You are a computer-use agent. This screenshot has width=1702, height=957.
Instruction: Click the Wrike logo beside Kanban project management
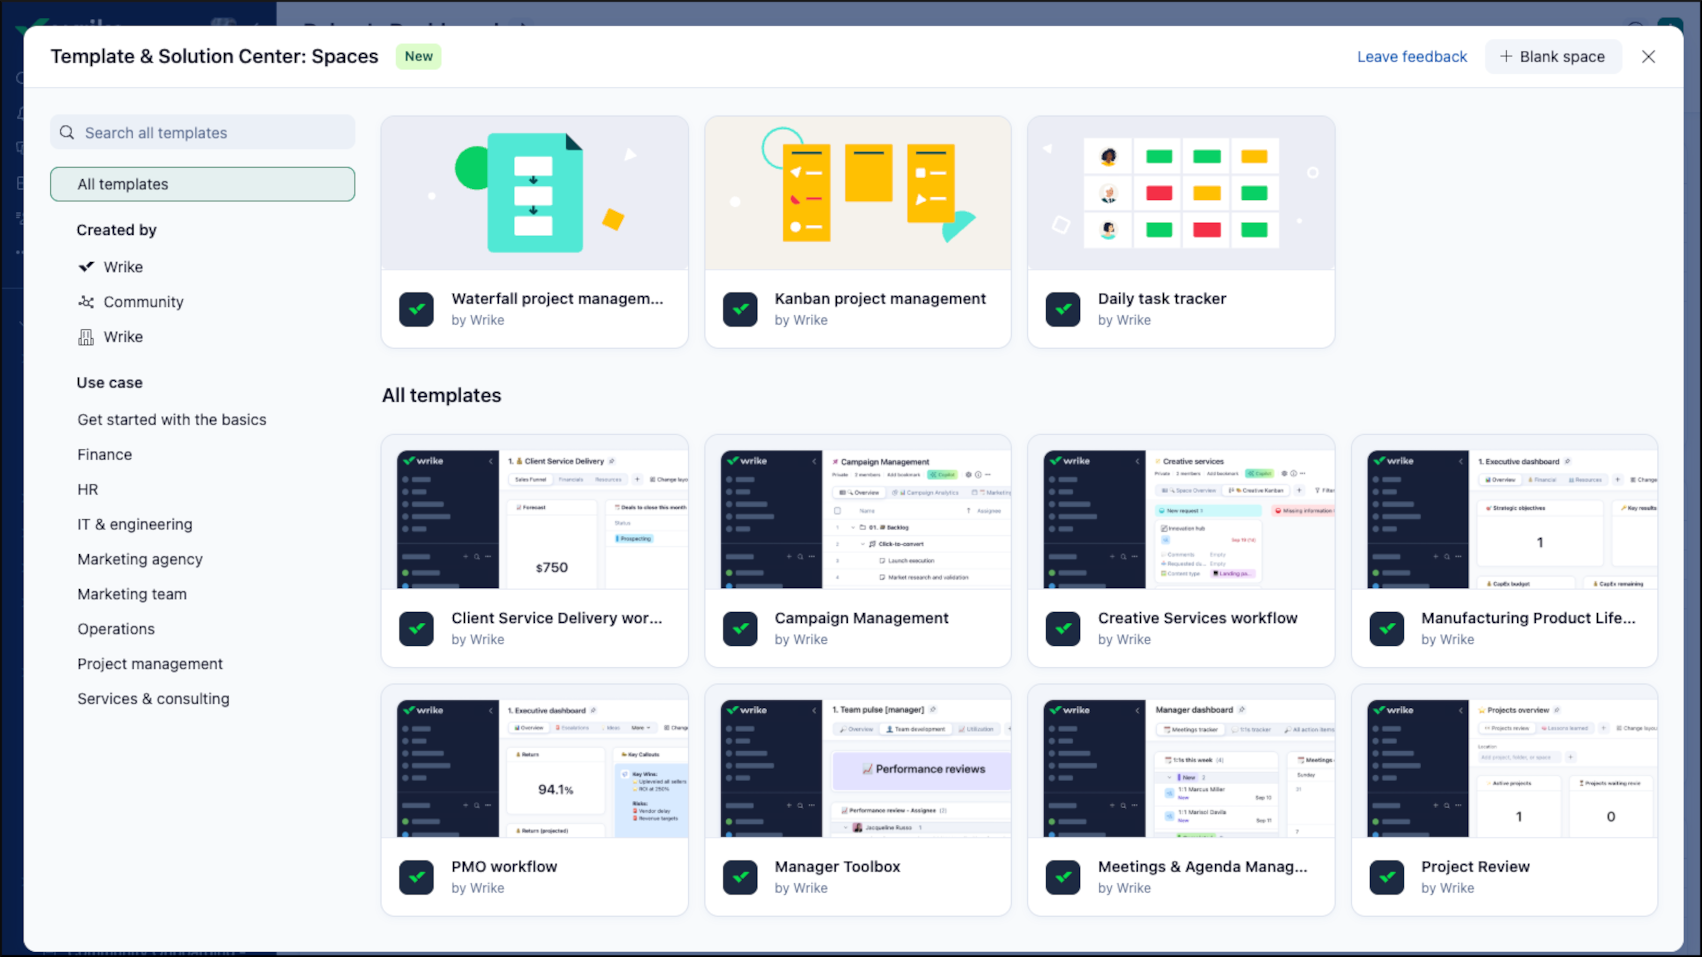point(740,310)
